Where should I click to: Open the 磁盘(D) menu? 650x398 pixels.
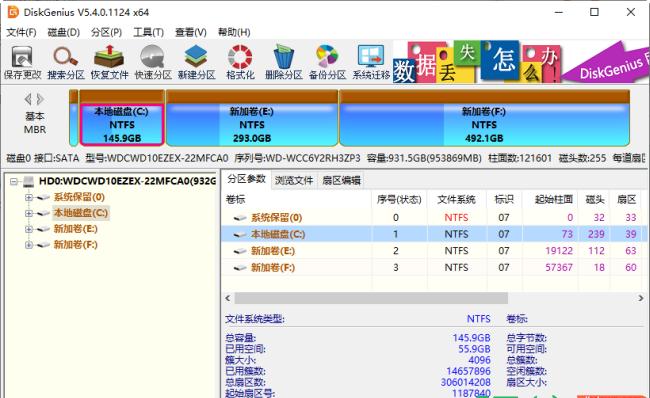63,32
